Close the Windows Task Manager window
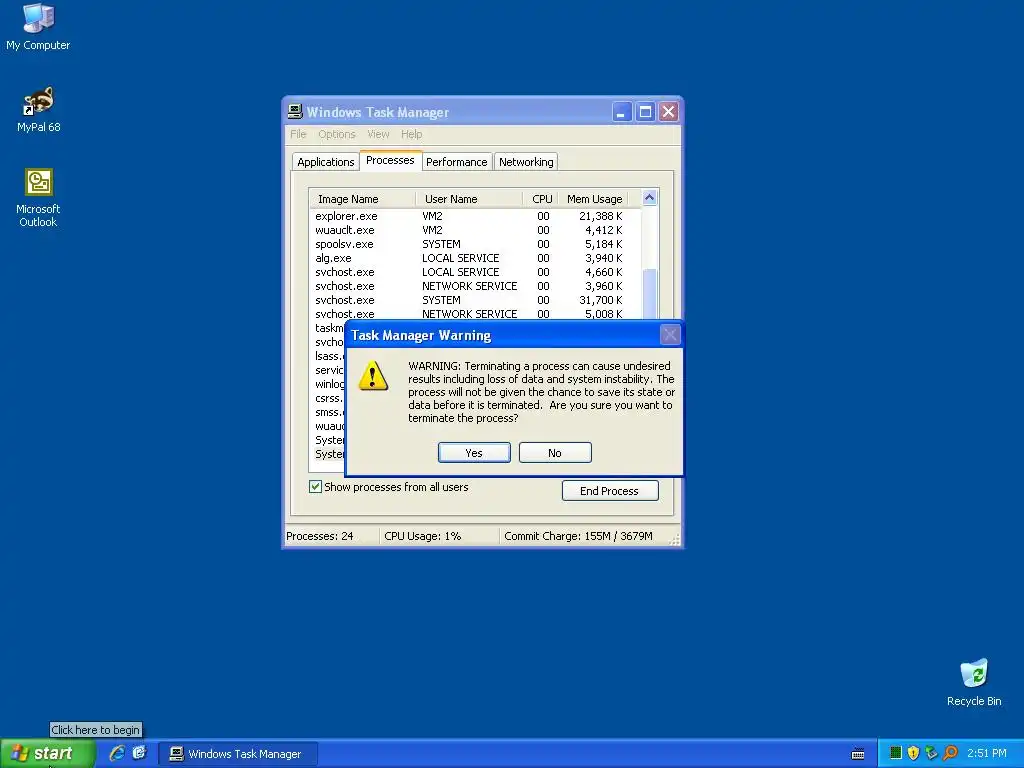Screen dimensions: 1024x768 point(669,112)
